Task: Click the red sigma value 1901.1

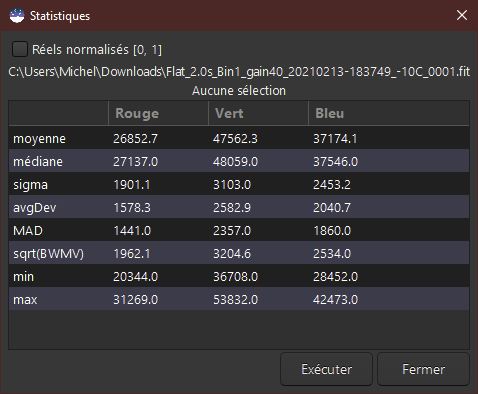Action: [132, 185]
